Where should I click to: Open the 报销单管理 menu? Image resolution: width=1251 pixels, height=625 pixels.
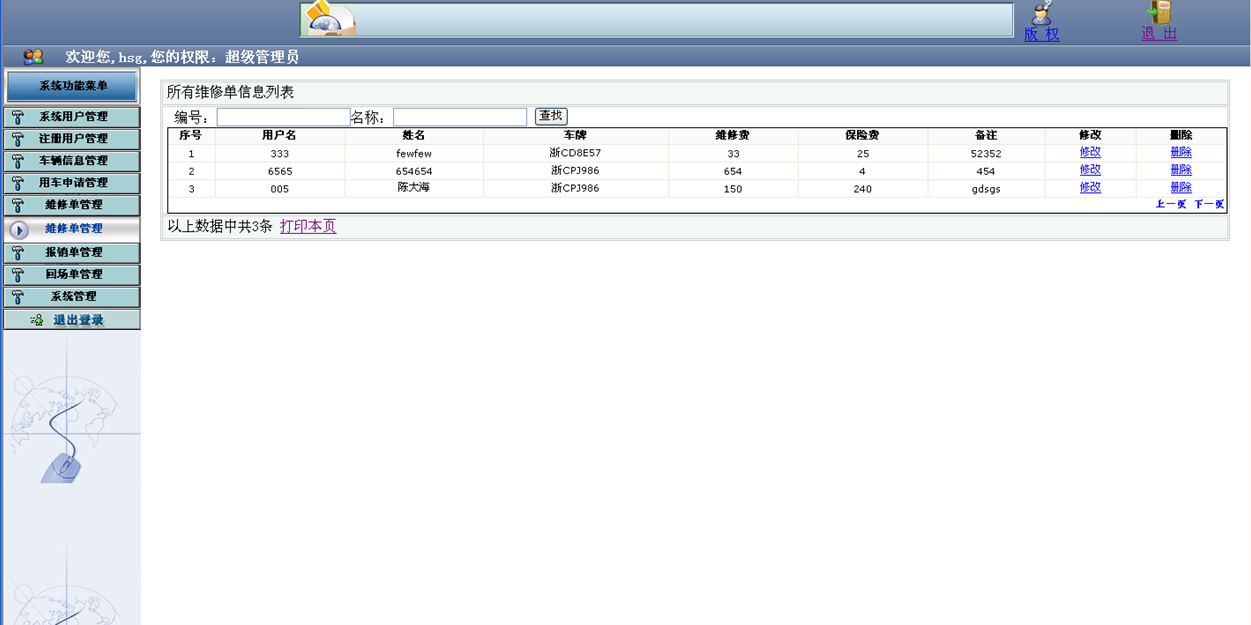[x=72, y=252]
